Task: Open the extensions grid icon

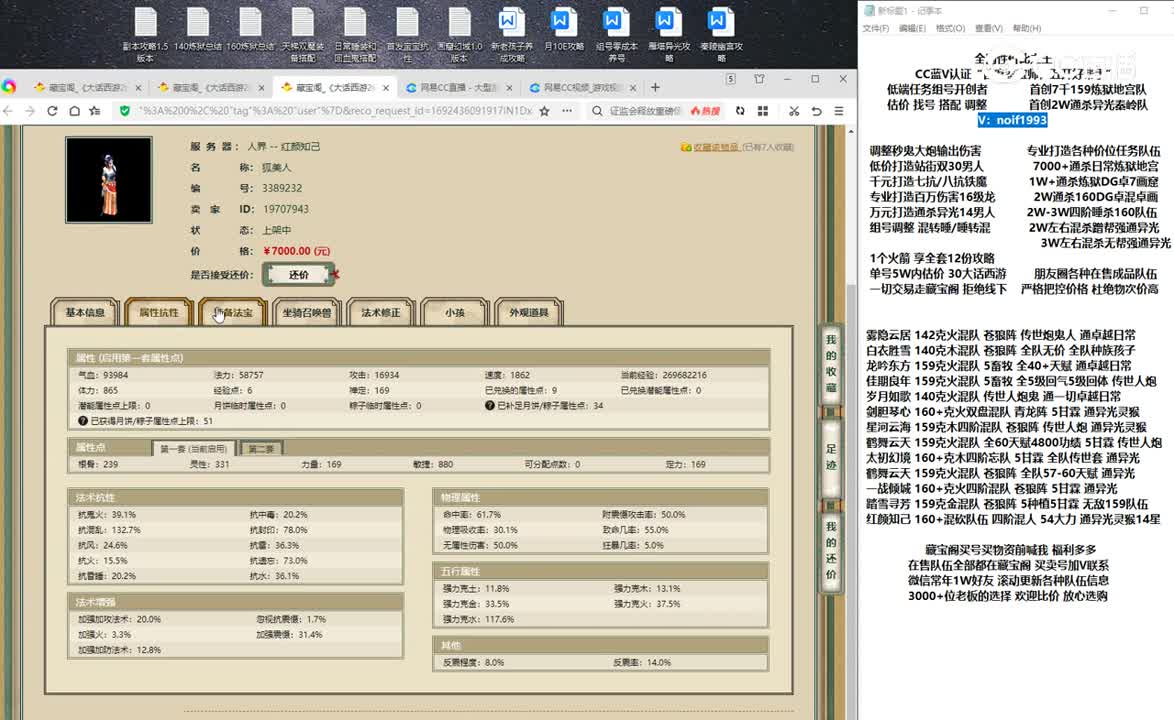Action: pyautogui.click(x=763, y=111)
